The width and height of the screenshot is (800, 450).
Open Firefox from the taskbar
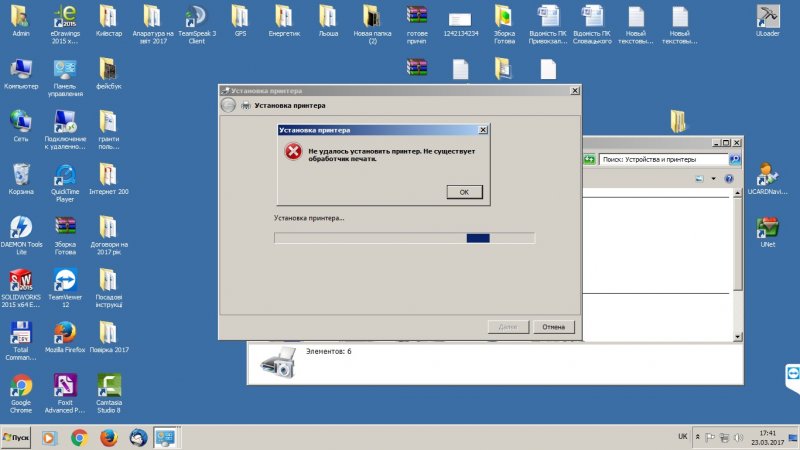pos(108,437)
